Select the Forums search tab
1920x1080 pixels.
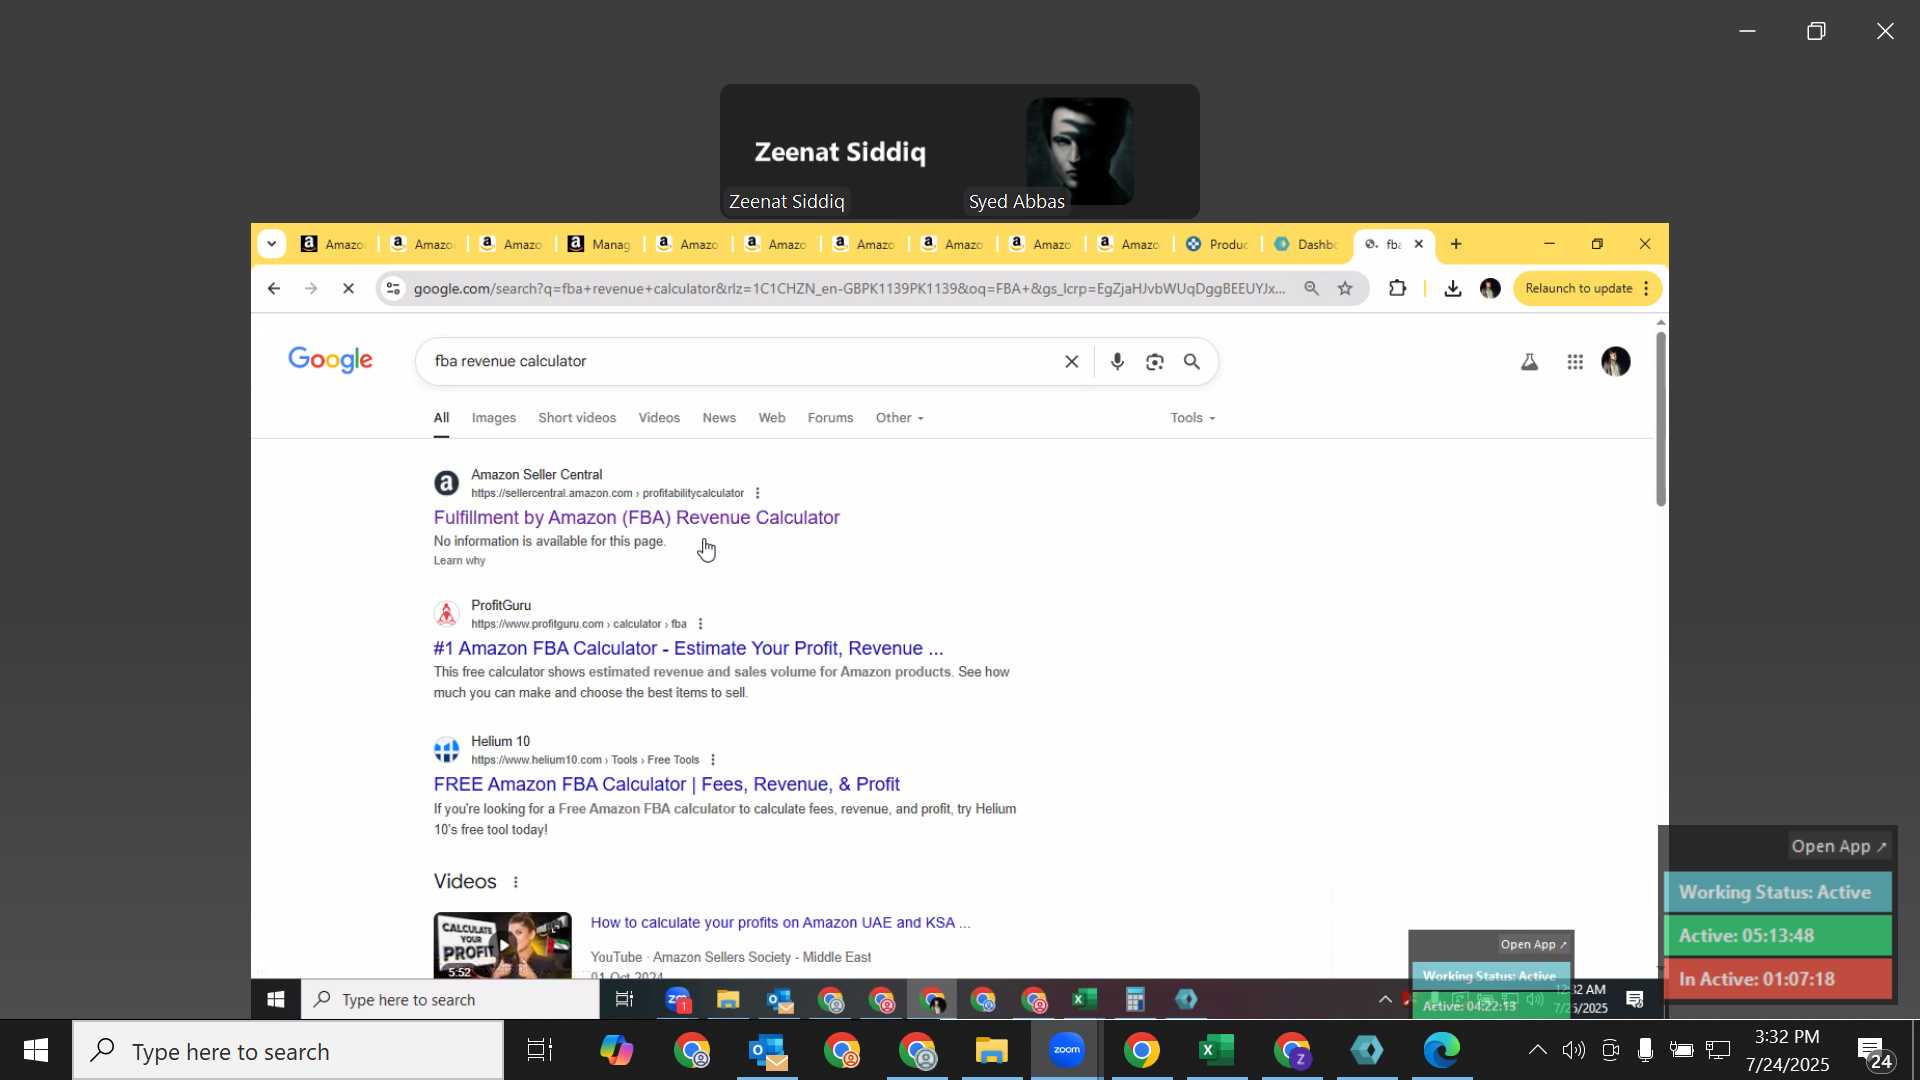830,418
